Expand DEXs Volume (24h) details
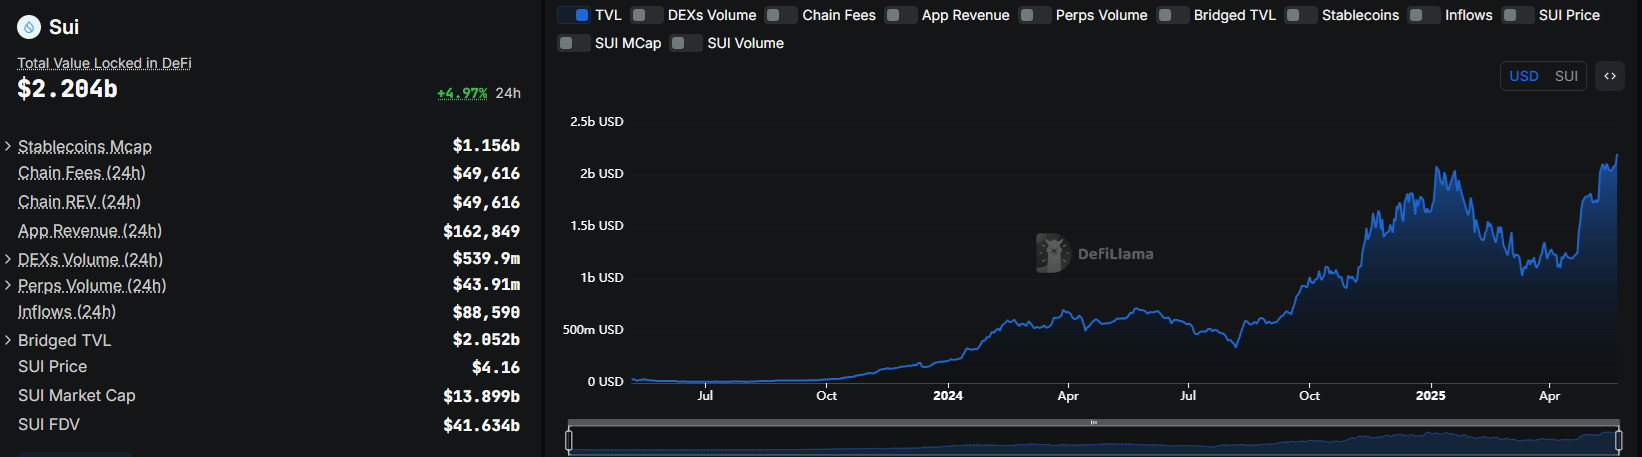The width and height of the screenshot is (1642, 457). tap(8, 259)
